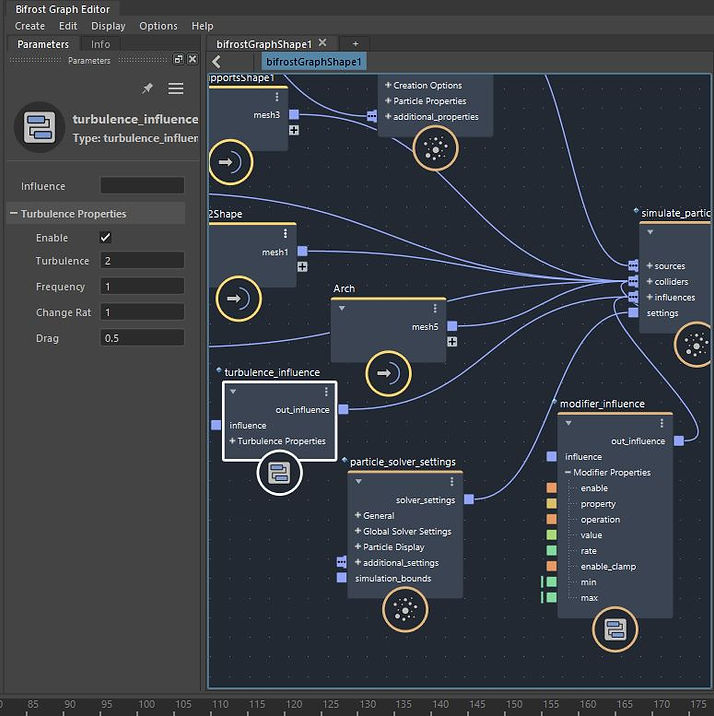714x716 pixels.
Task: Click the Change Rate value field
Action: [142, 312]
